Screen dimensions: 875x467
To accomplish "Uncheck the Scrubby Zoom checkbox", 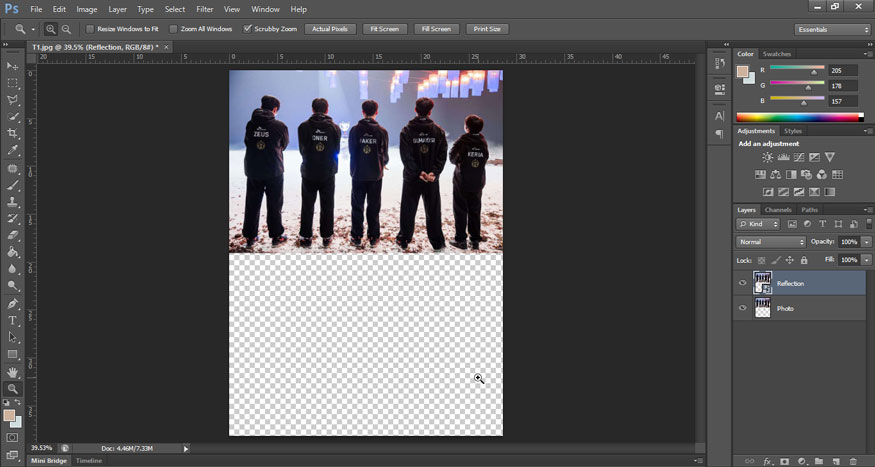I will pos(248,29).
